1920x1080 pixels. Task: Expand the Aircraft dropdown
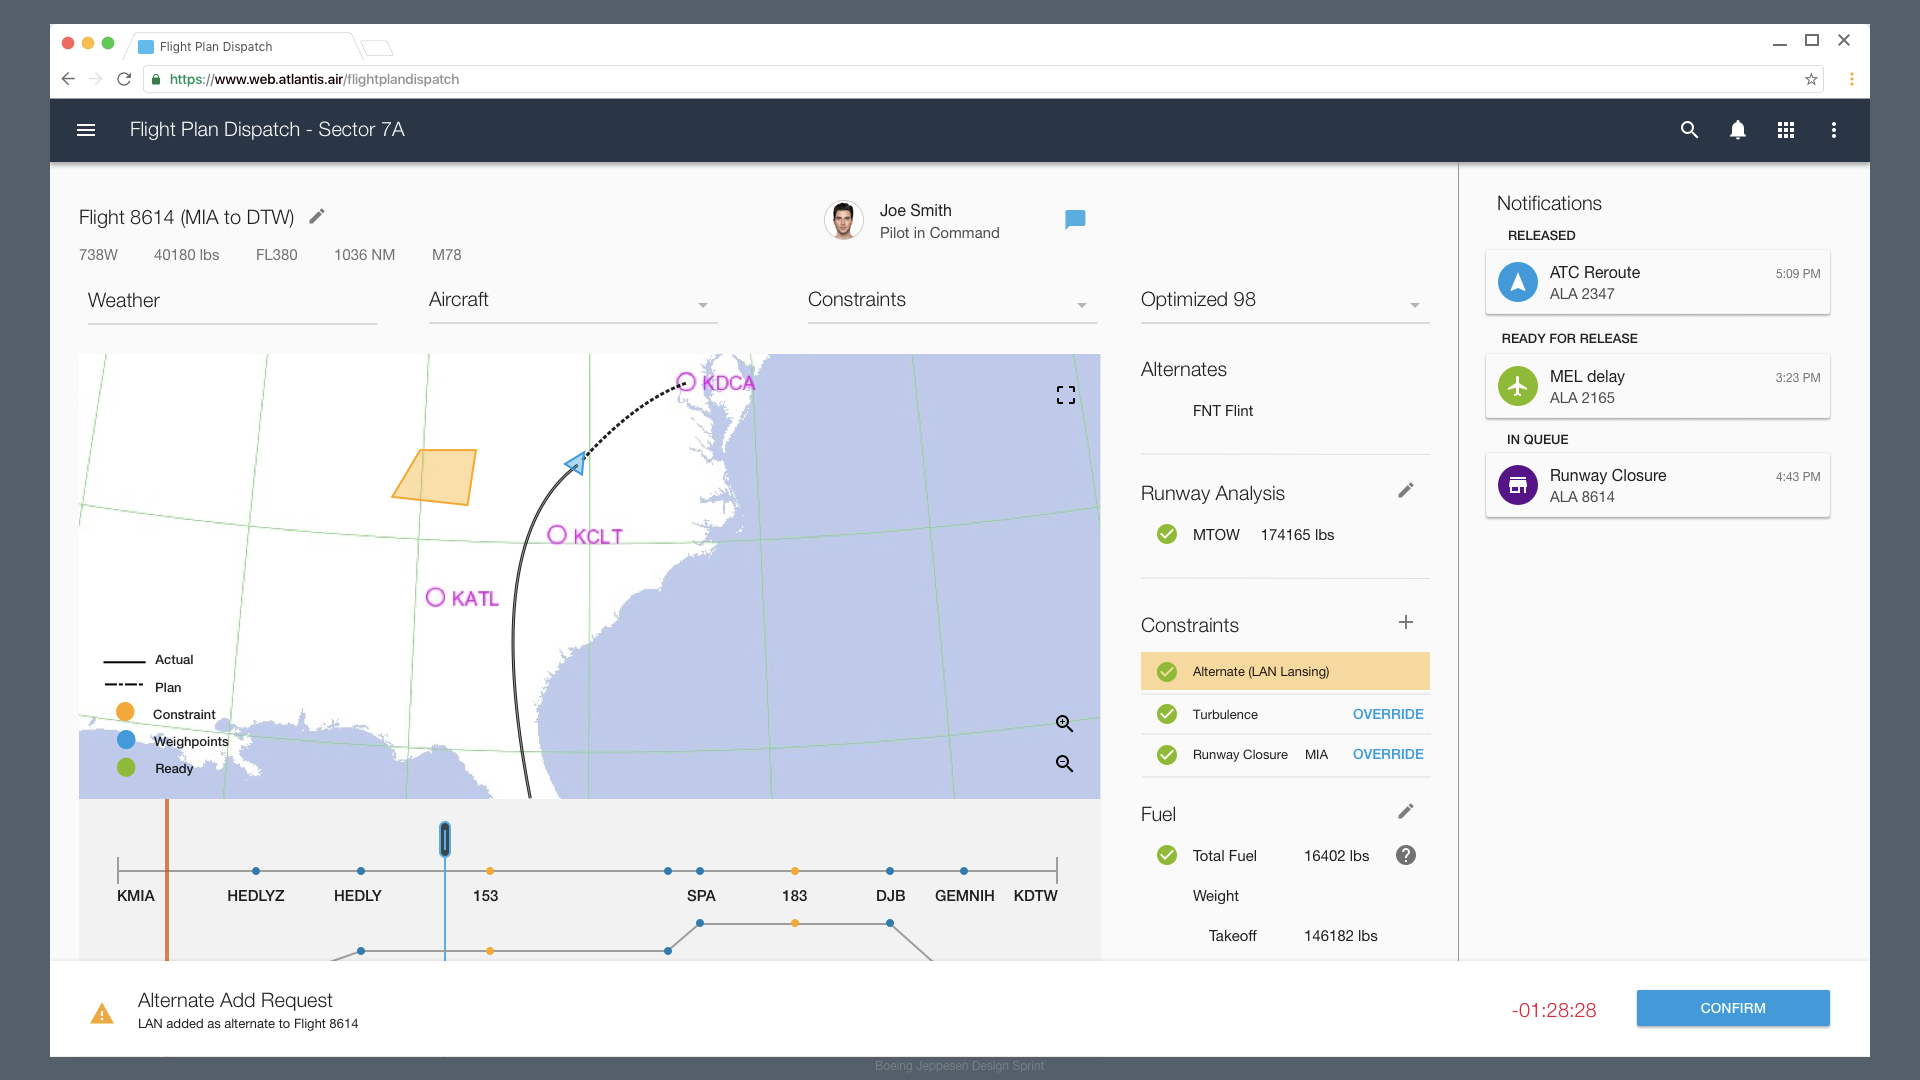tap(704, 305)
